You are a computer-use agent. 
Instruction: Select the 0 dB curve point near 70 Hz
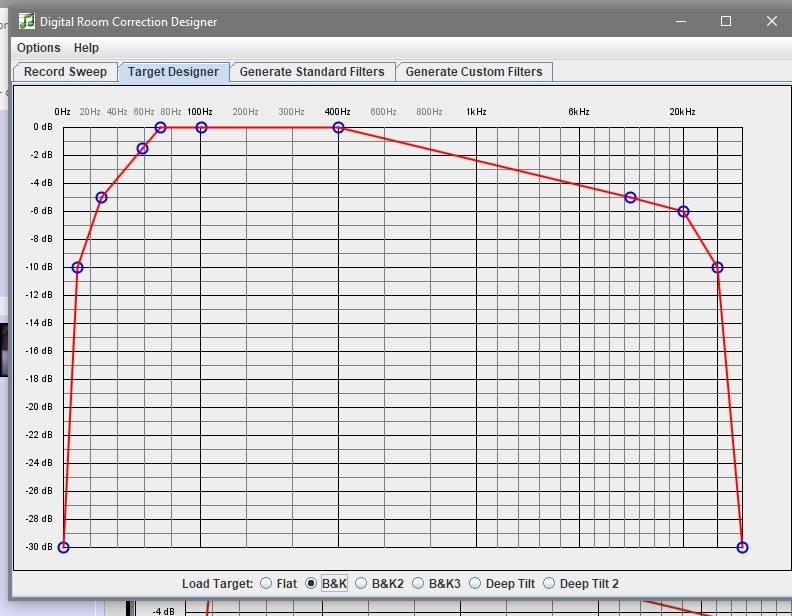[161, 128]
